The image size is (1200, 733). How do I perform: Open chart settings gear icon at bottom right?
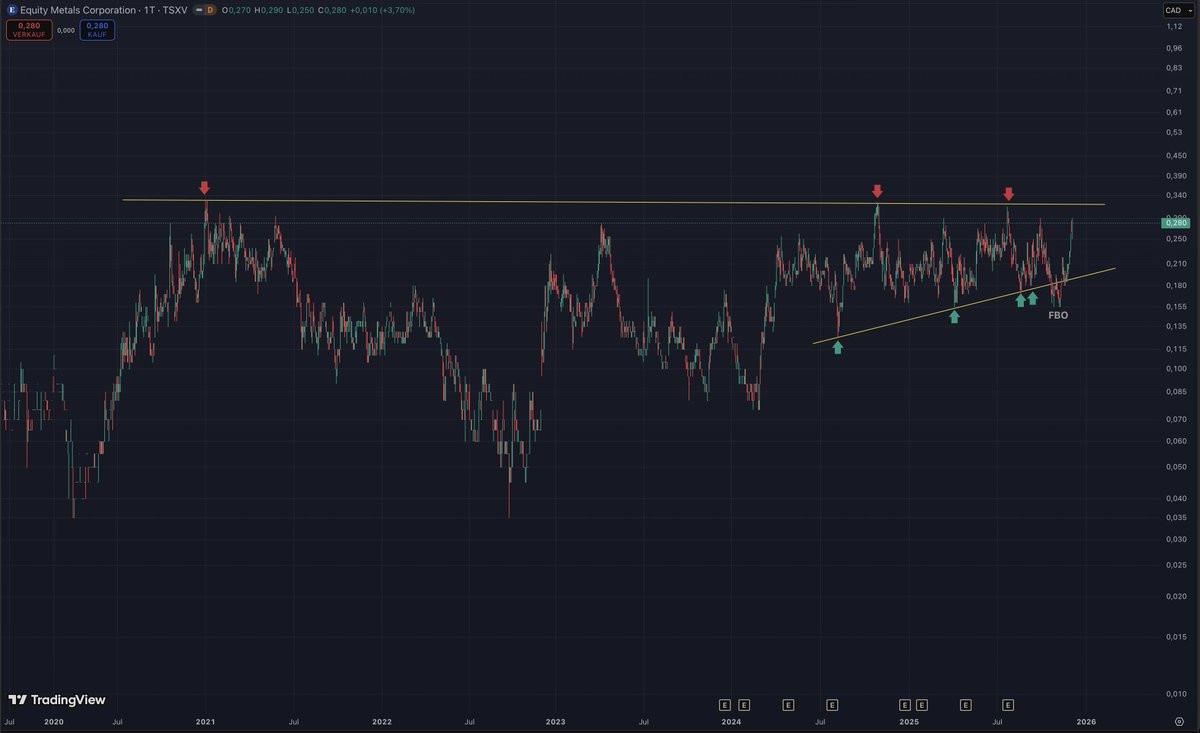coord(1179,721)
